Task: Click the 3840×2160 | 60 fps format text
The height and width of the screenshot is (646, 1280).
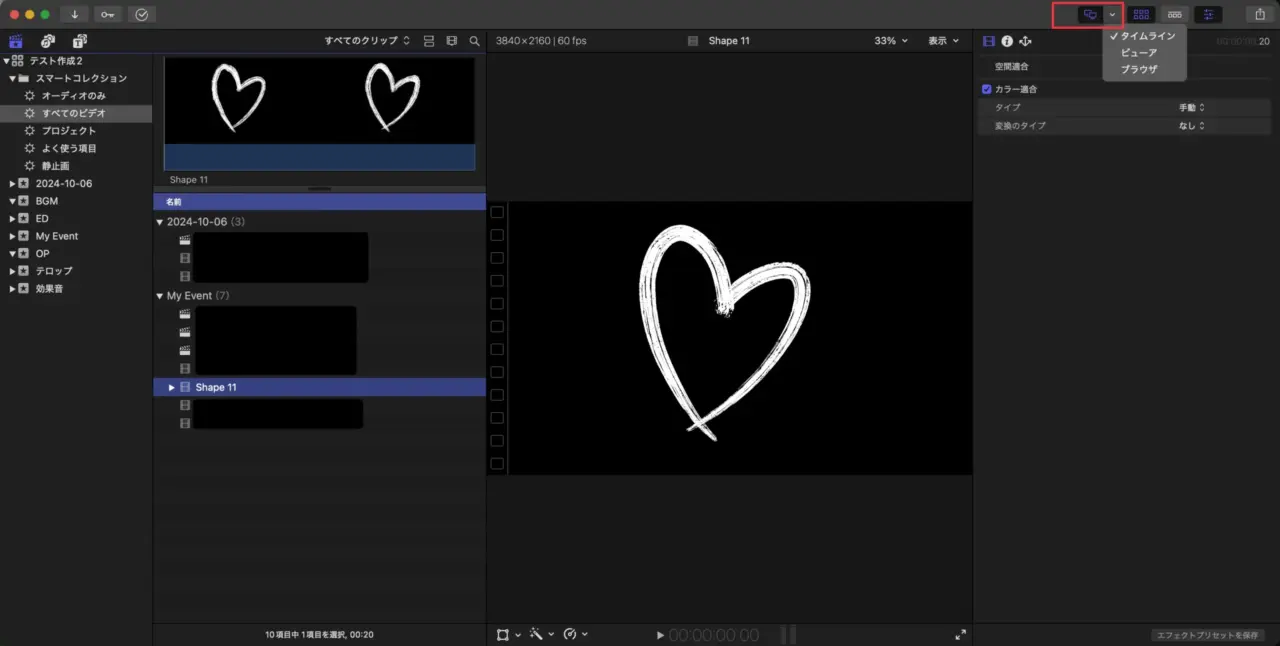Action: (543, 41)
